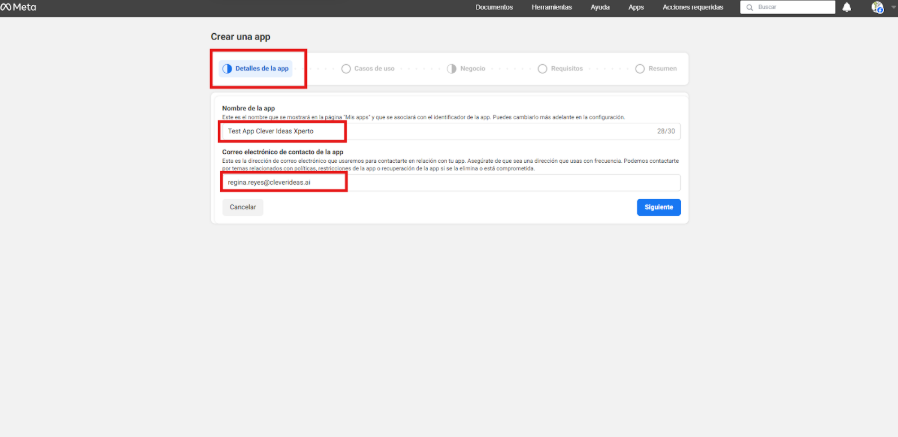898x437 pixels.
Task: Open the Ayuda menu
Action: tap(600, 7)
